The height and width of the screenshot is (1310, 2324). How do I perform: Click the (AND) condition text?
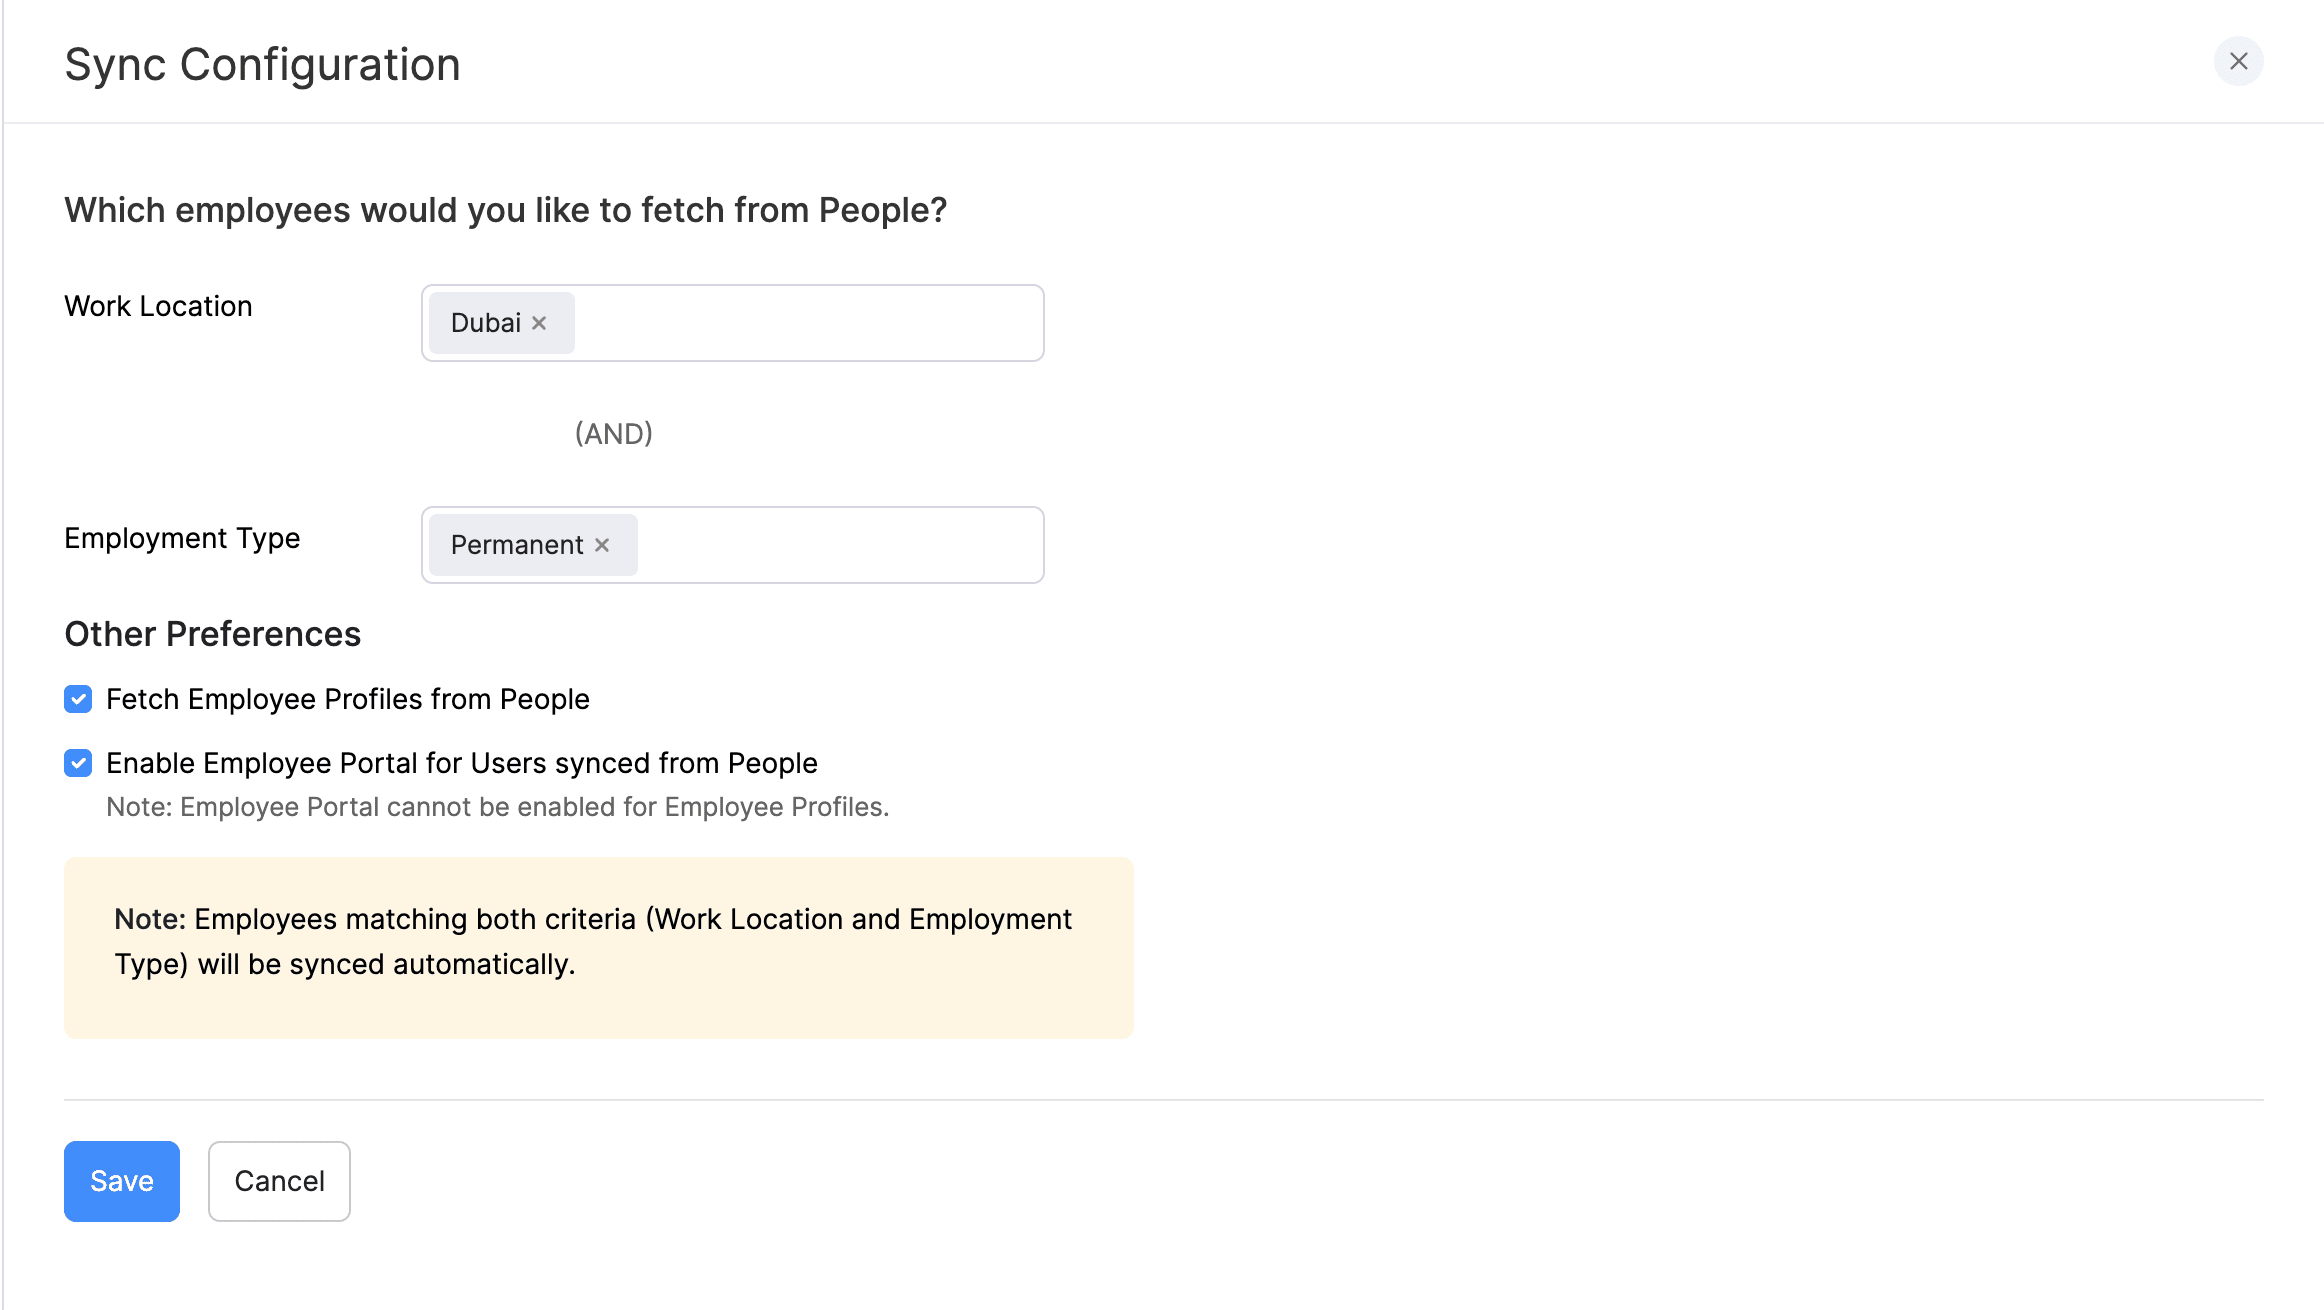[x=613, y=433]
